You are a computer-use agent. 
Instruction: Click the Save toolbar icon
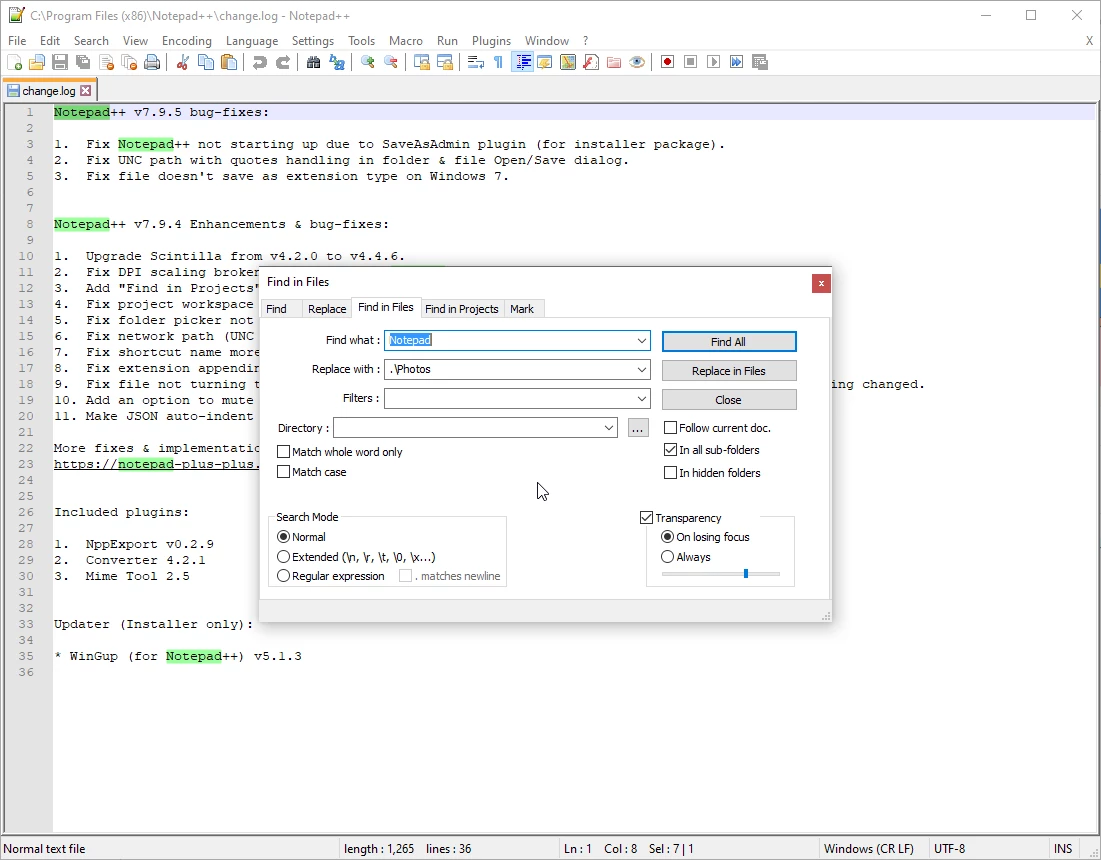[60, 62]
